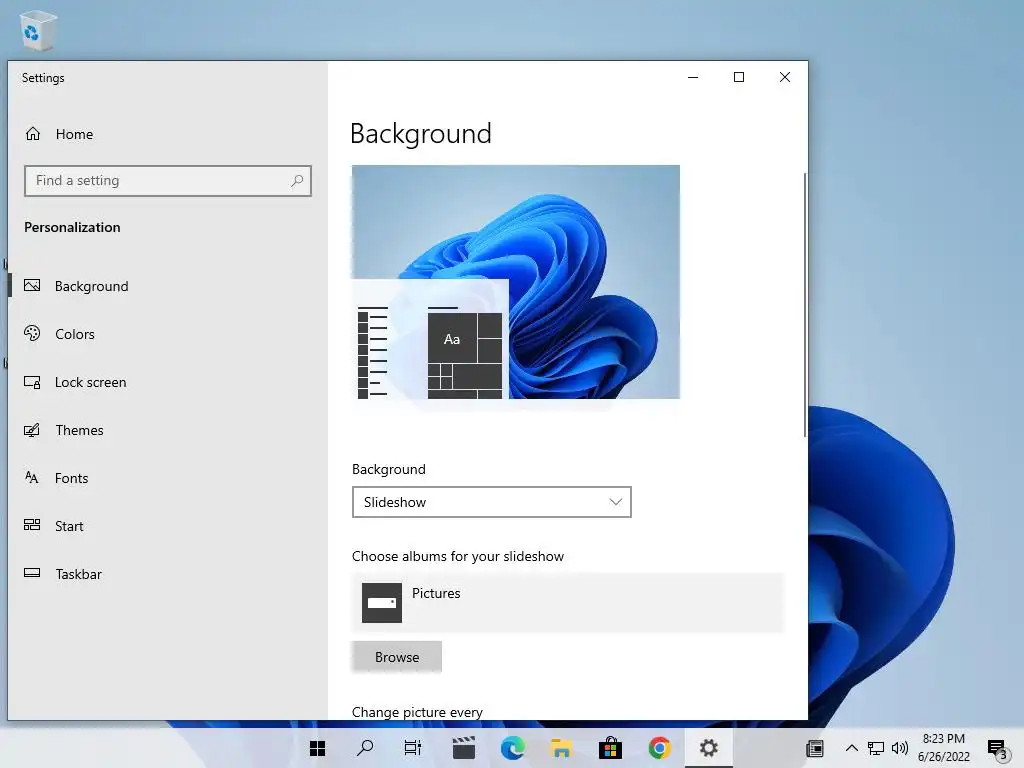Click the Find a setting search box
The width and height of the screenshot is (1024, 768).
[x=168, y=180]
